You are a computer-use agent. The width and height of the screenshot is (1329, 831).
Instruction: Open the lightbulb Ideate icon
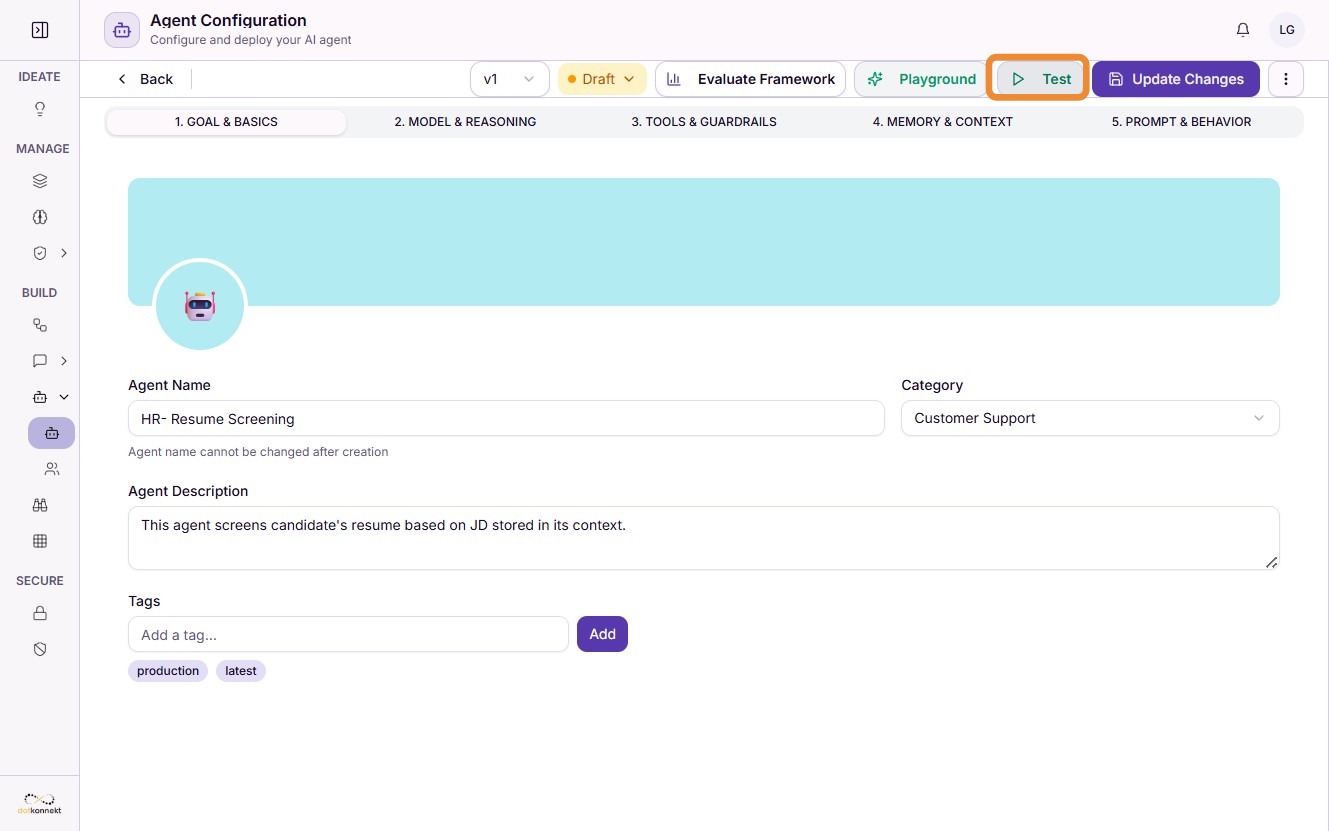point(40,109)
